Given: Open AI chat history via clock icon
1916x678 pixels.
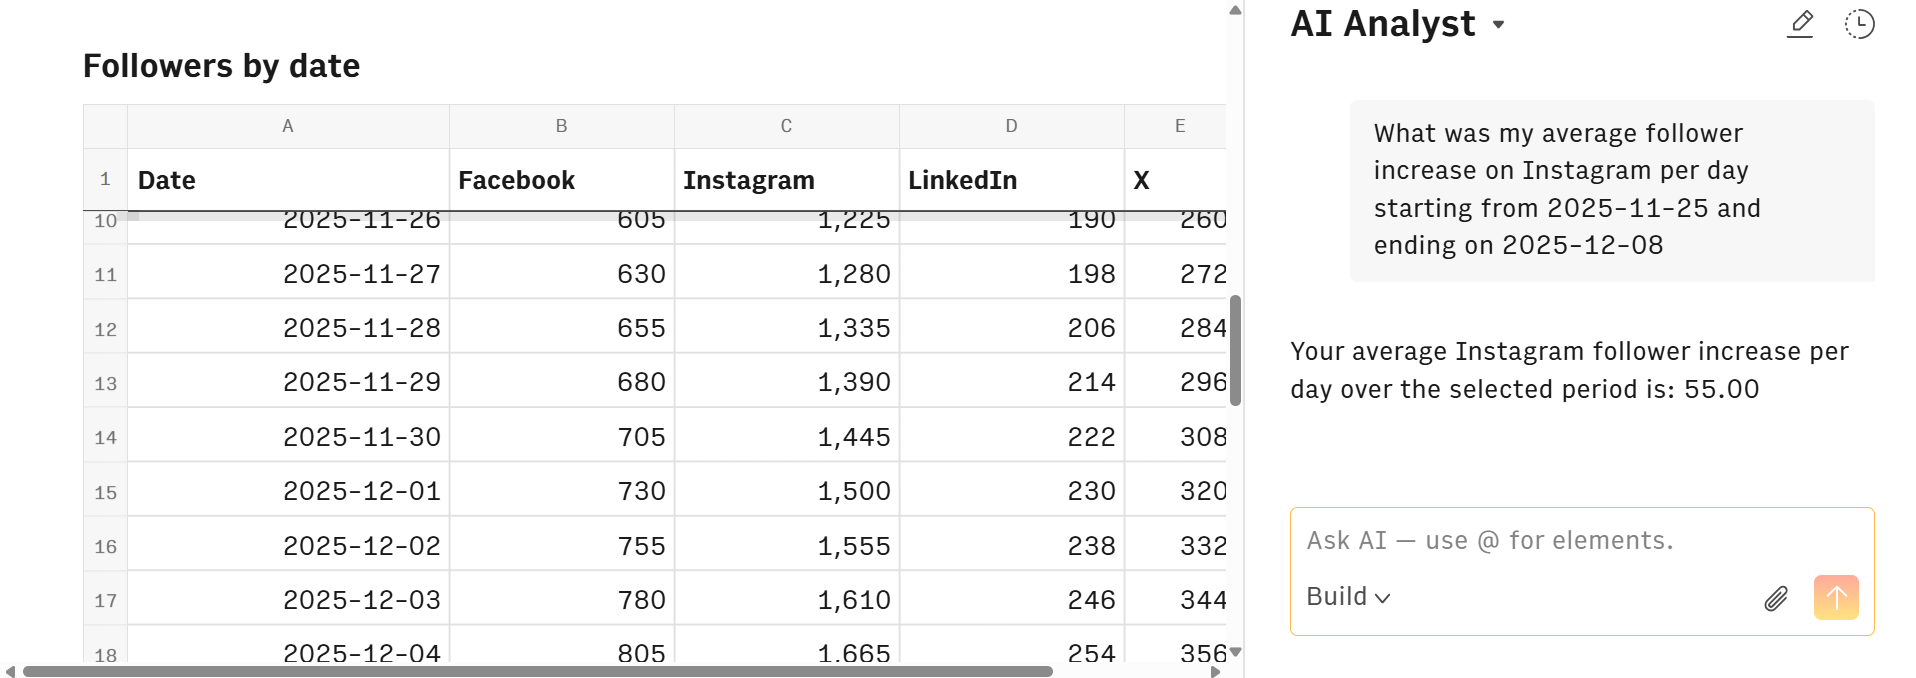Looking at the screenshot, I should (x=1860, y=23).
